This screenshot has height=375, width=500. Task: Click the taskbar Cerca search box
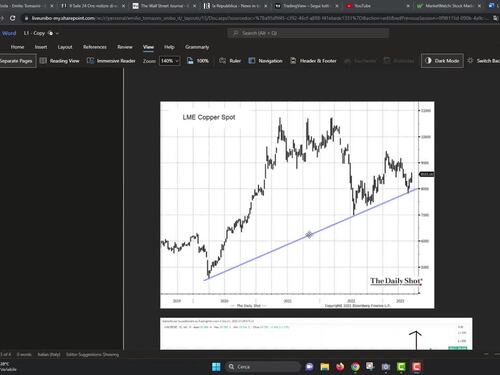coord(263,367)
